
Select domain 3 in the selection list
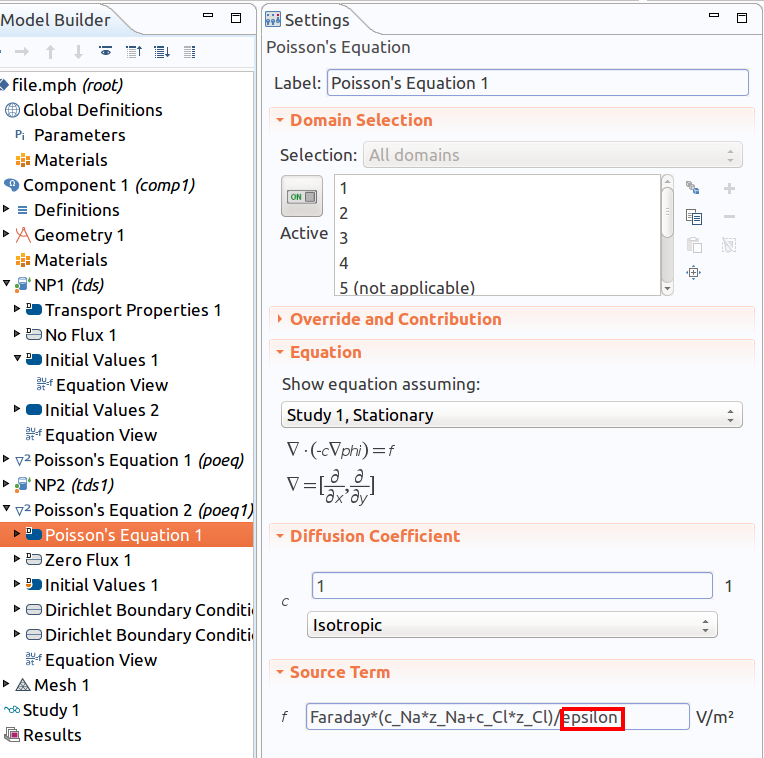click(344, 238)
